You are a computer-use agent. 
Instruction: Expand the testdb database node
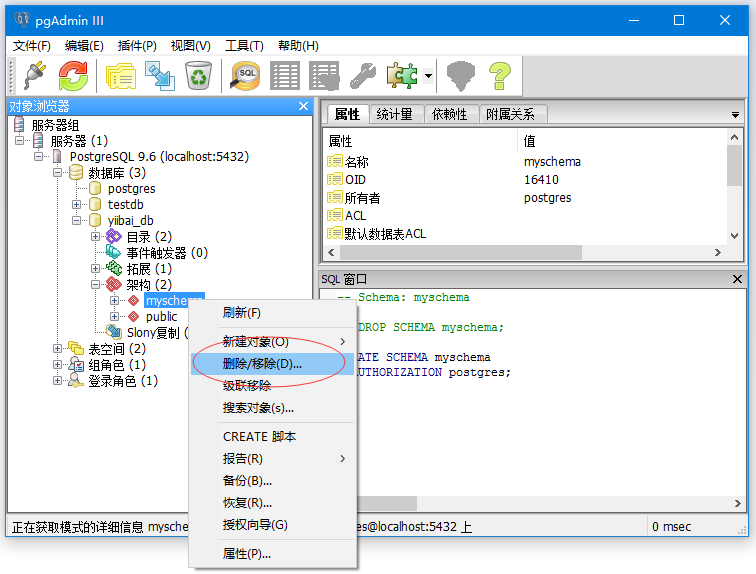point(77,205)
